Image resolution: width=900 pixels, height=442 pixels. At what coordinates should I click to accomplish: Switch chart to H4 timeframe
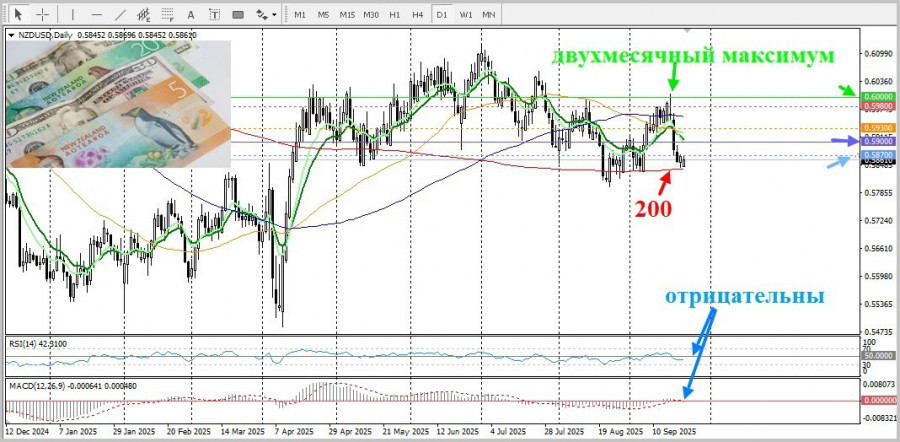pos(418,14)
